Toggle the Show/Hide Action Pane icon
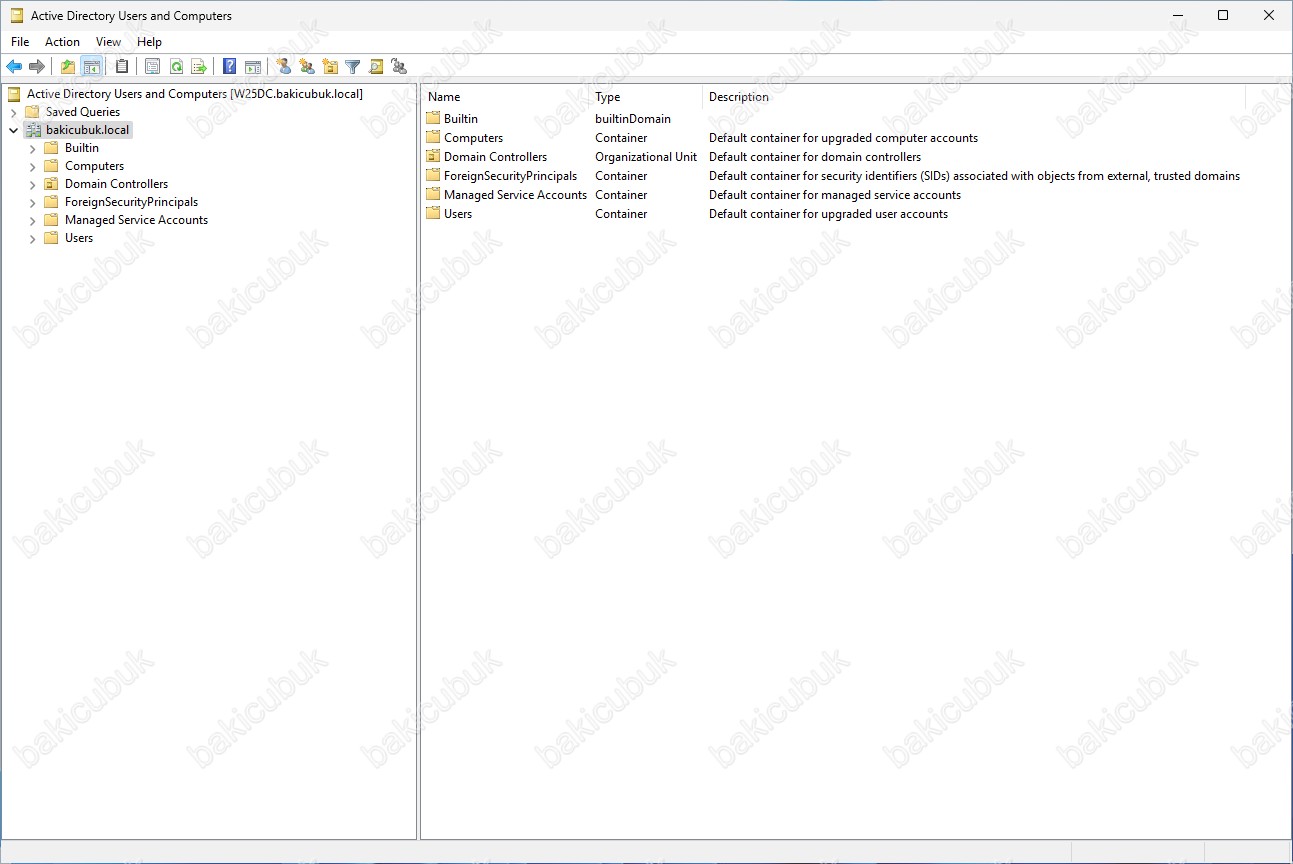This screenshot has width=1293, height=864. click(x=253, y=67)
